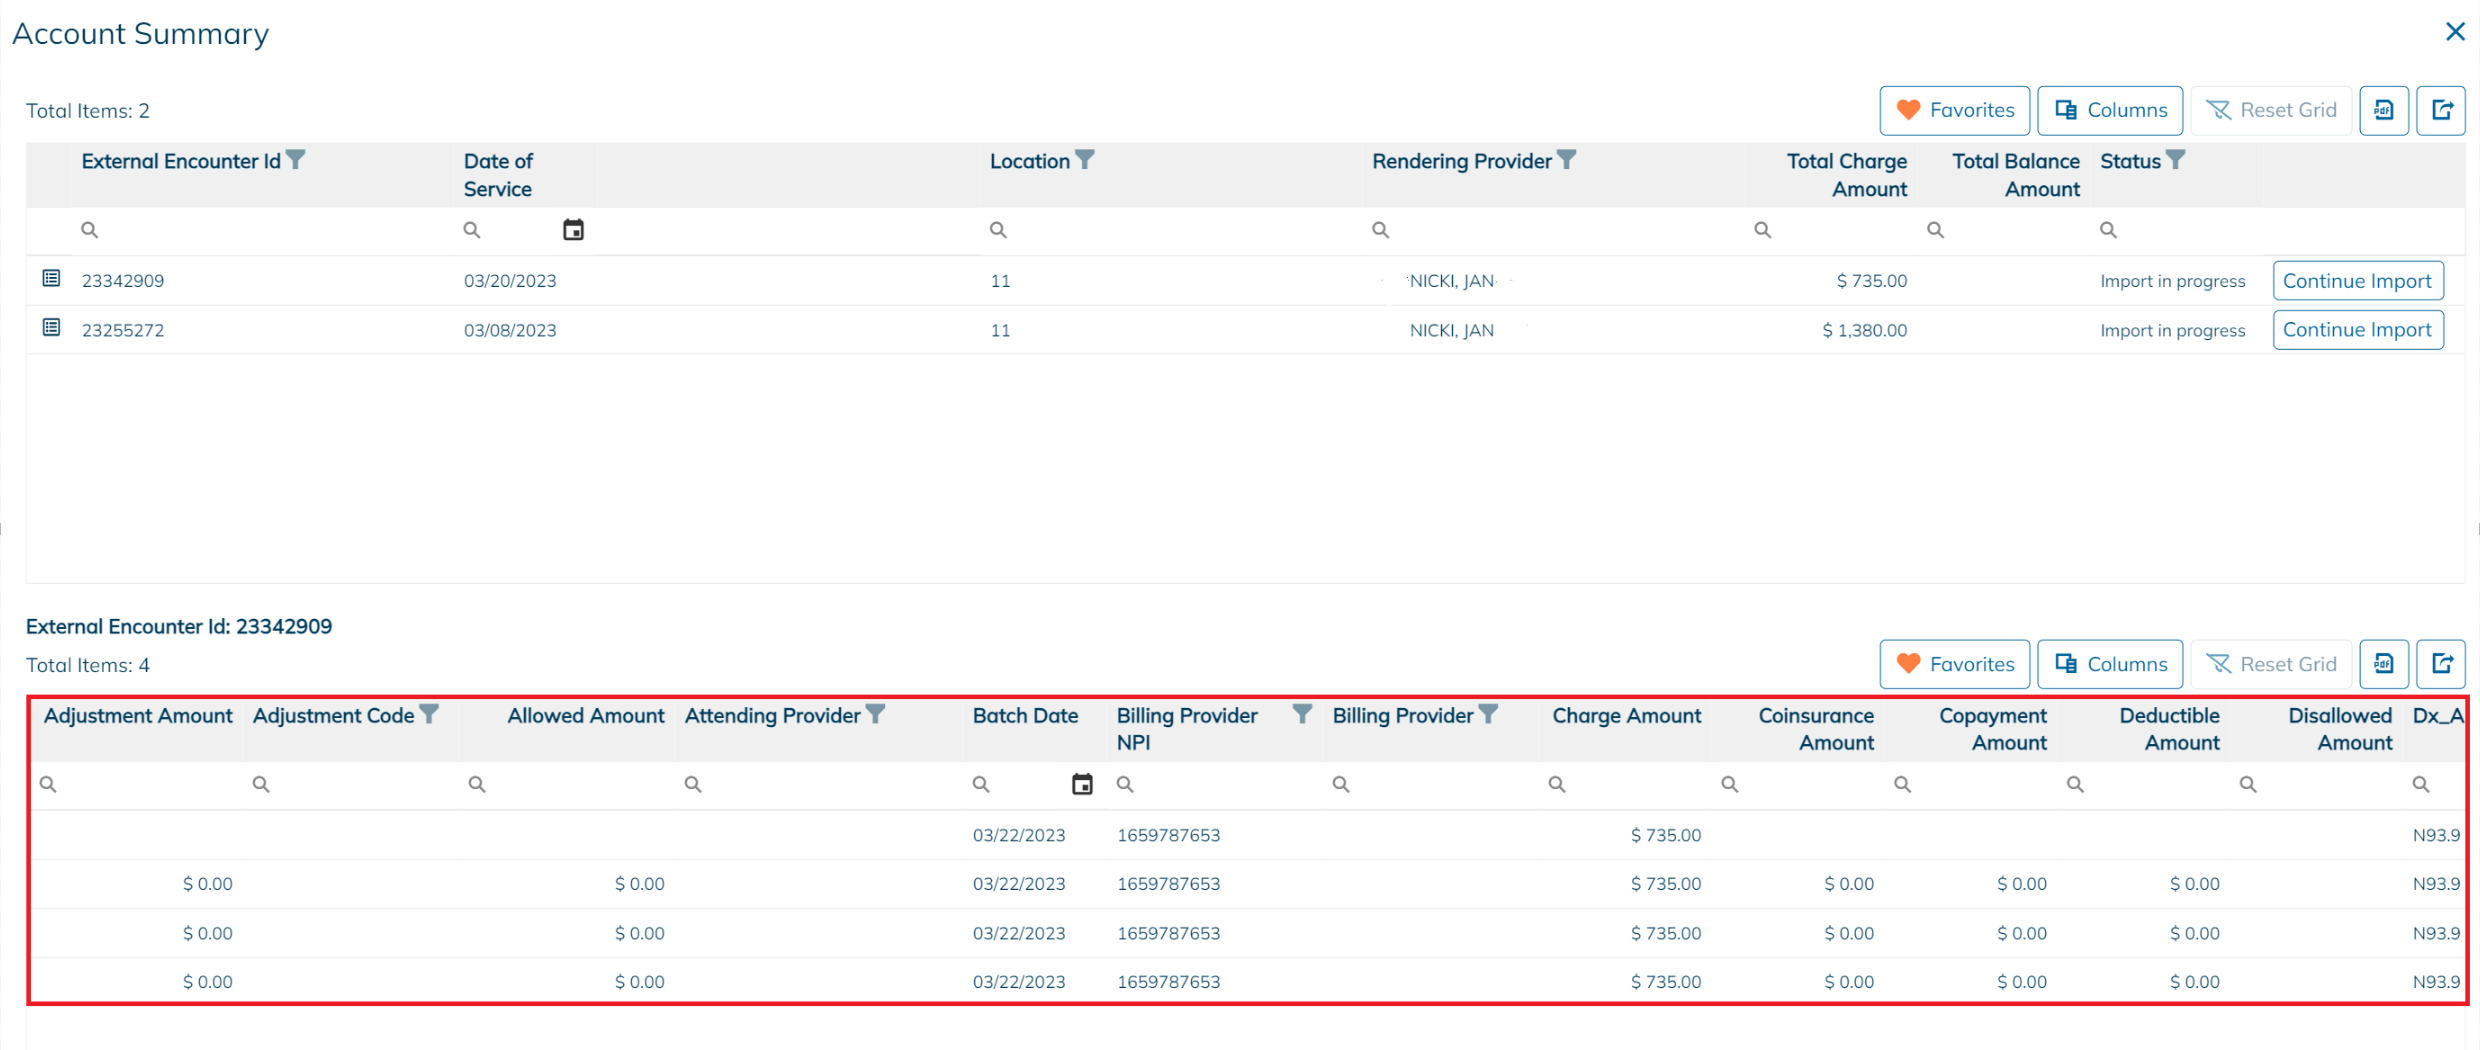Filter the Adjustment Code column
Screen dimensions: 2480x1050
pos(429,714)
